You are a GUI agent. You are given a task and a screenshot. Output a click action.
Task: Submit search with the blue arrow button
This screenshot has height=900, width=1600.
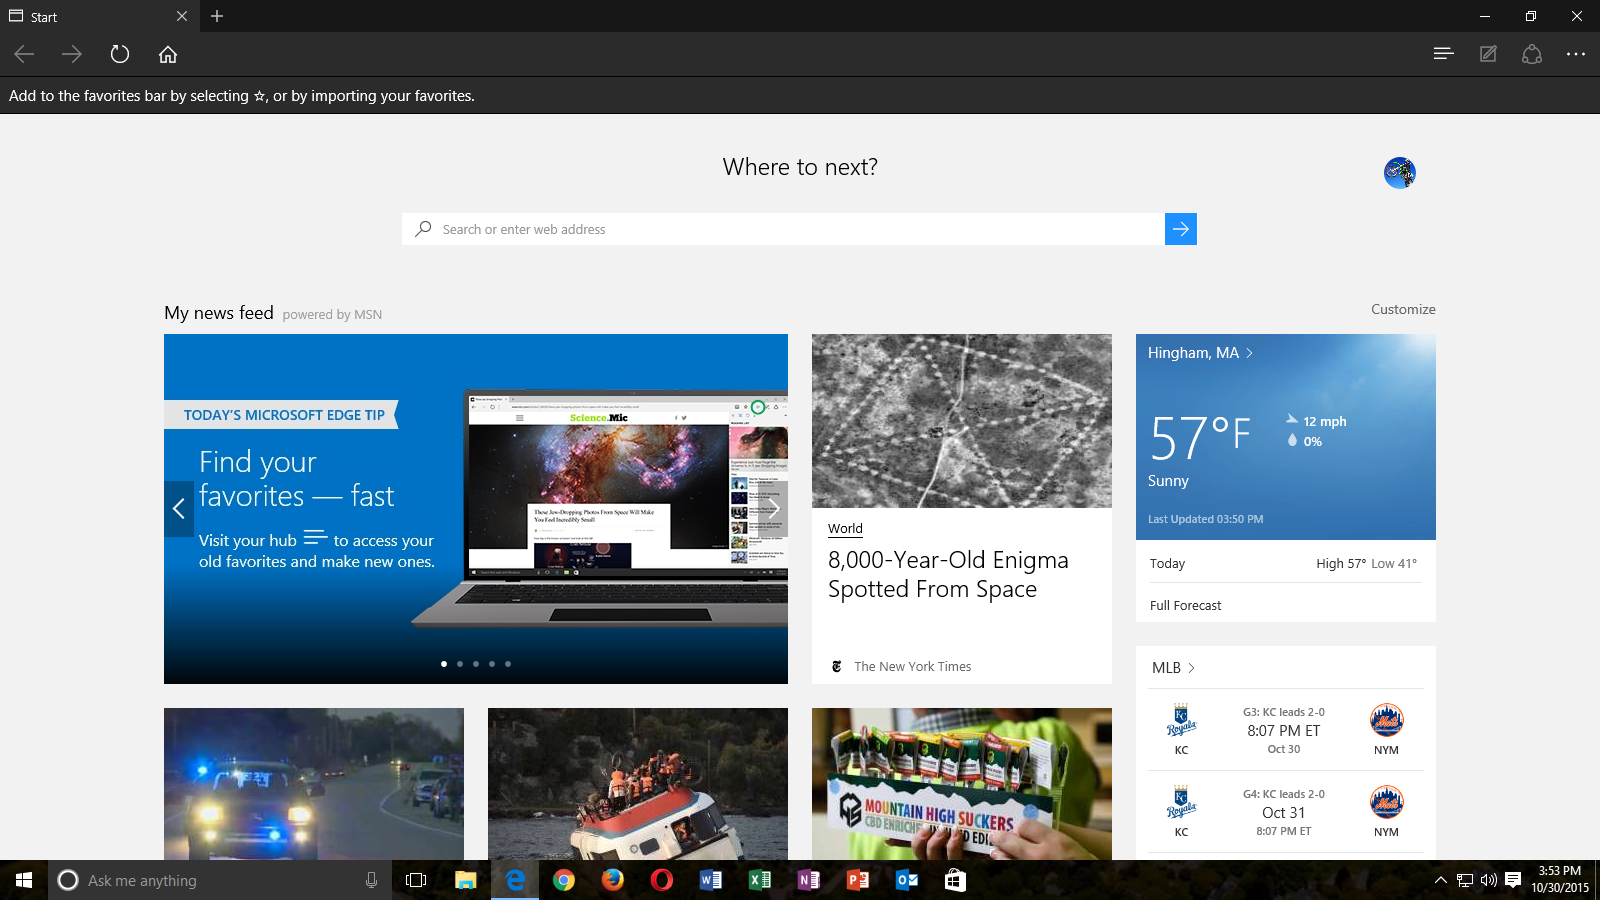coord(1181,229)
